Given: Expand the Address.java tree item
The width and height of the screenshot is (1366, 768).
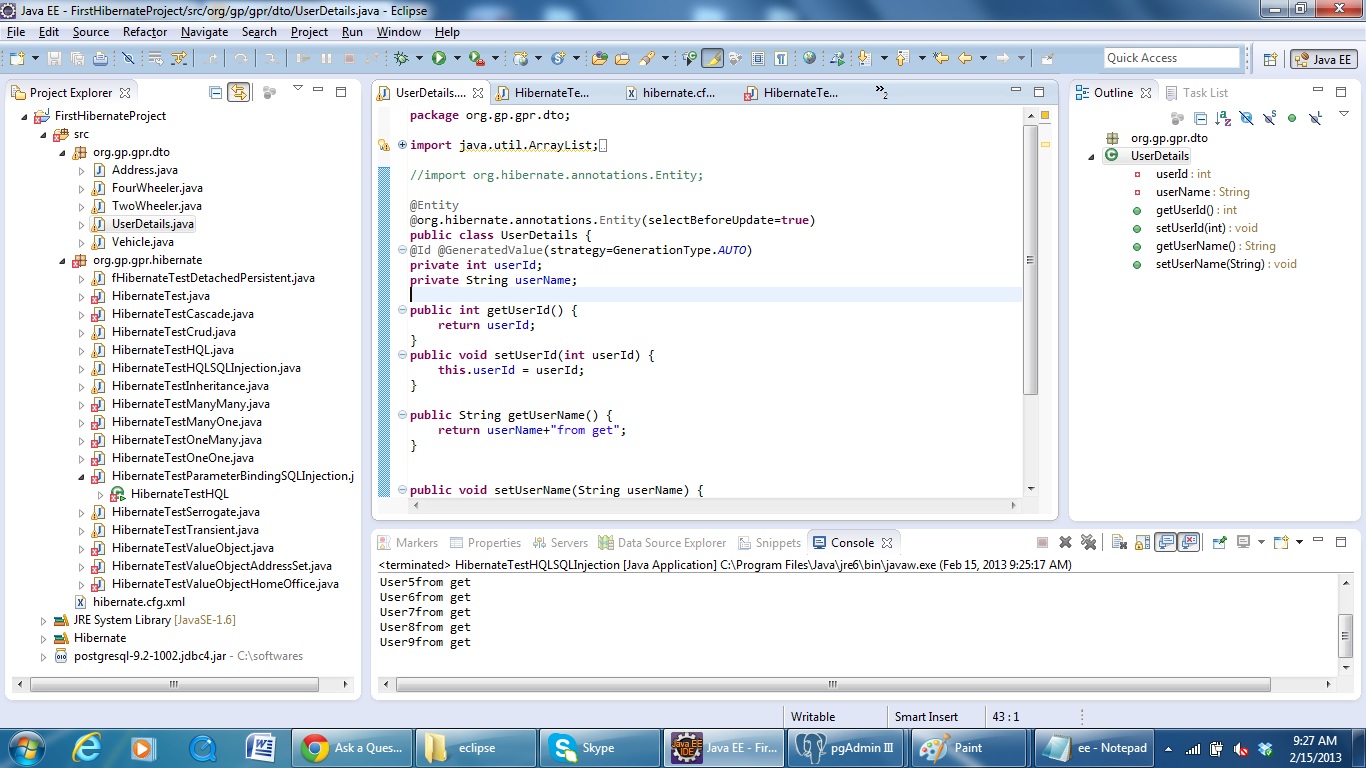Looking at the screenshot, I should pos(83,169).
